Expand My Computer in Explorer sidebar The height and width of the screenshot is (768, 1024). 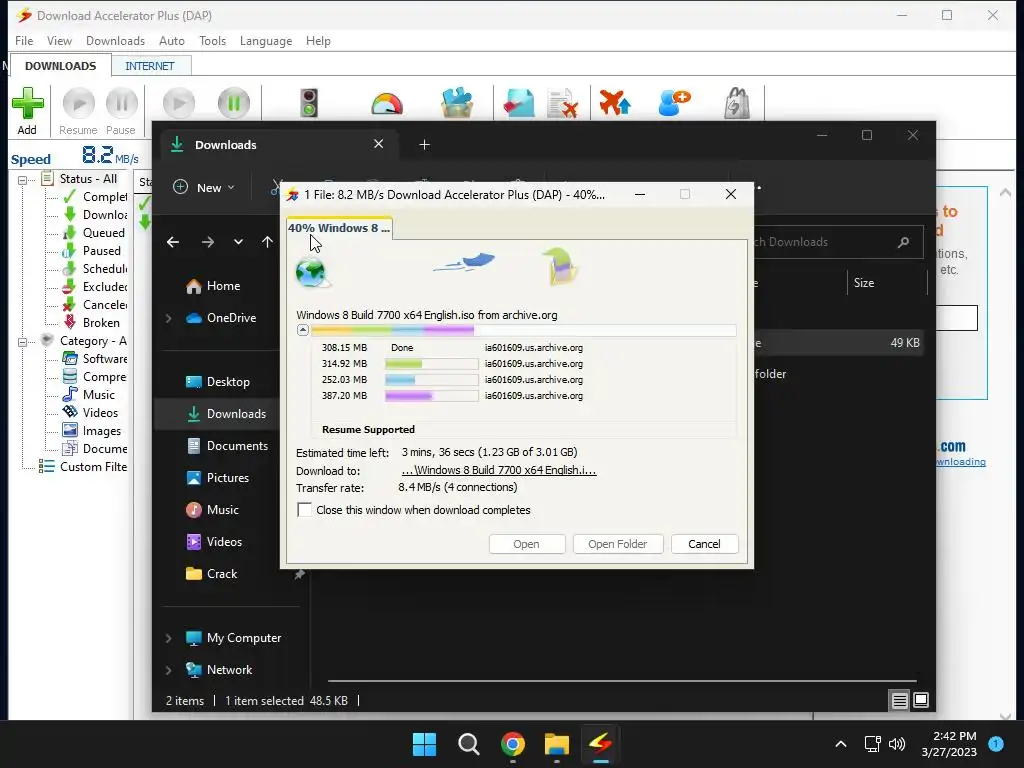coord(168,638)
